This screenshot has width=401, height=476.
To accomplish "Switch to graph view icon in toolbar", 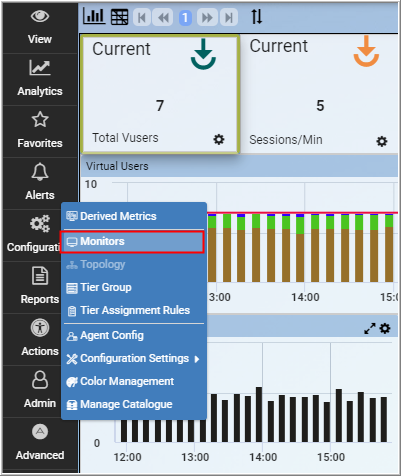I will [x=94, y=16].
